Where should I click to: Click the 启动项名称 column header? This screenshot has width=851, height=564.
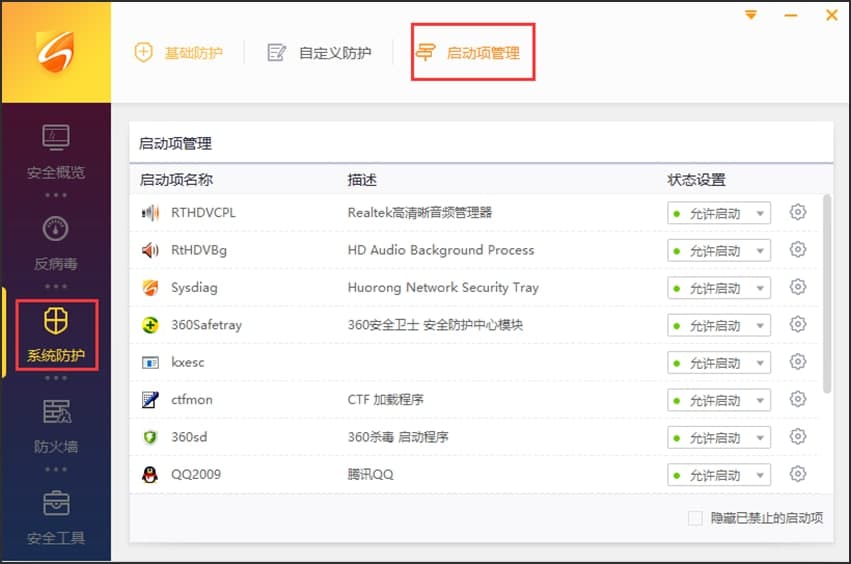(176, 180)
